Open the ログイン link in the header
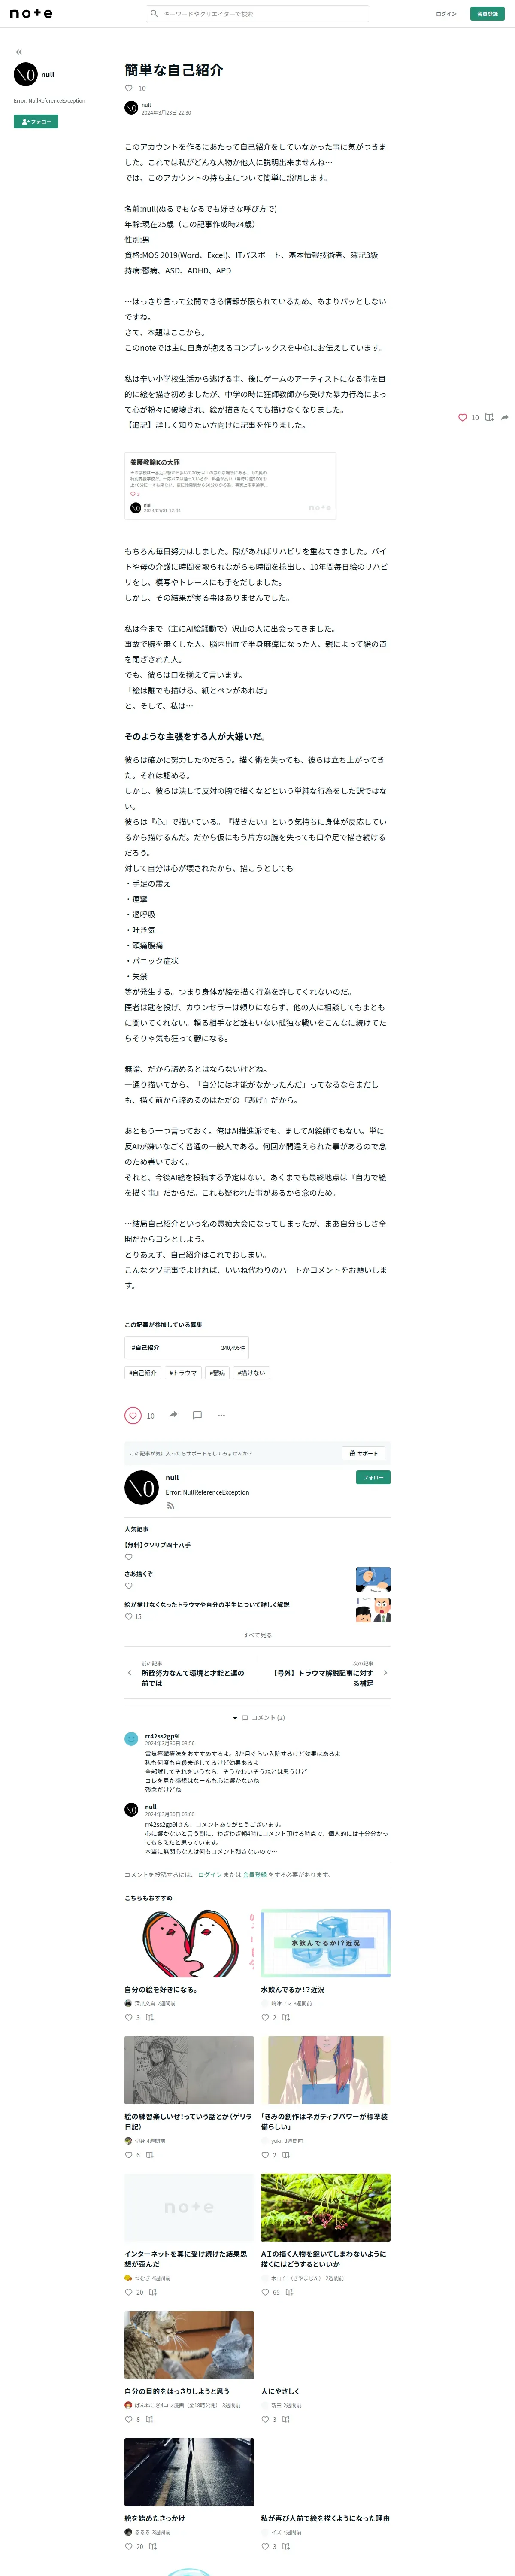 [x=446, y=14]
